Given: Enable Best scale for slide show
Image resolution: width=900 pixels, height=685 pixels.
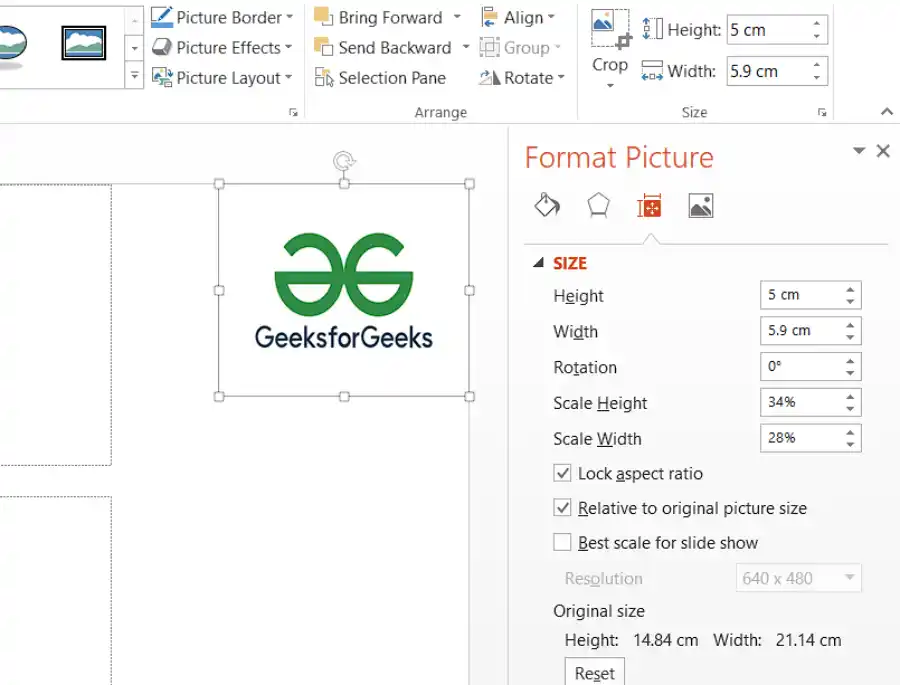Looking at the screenshot, I should 562,542.
